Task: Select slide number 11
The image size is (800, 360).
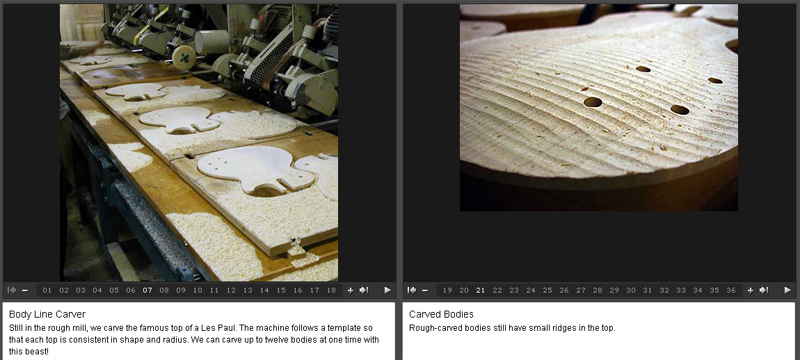Action: (214, 290)
